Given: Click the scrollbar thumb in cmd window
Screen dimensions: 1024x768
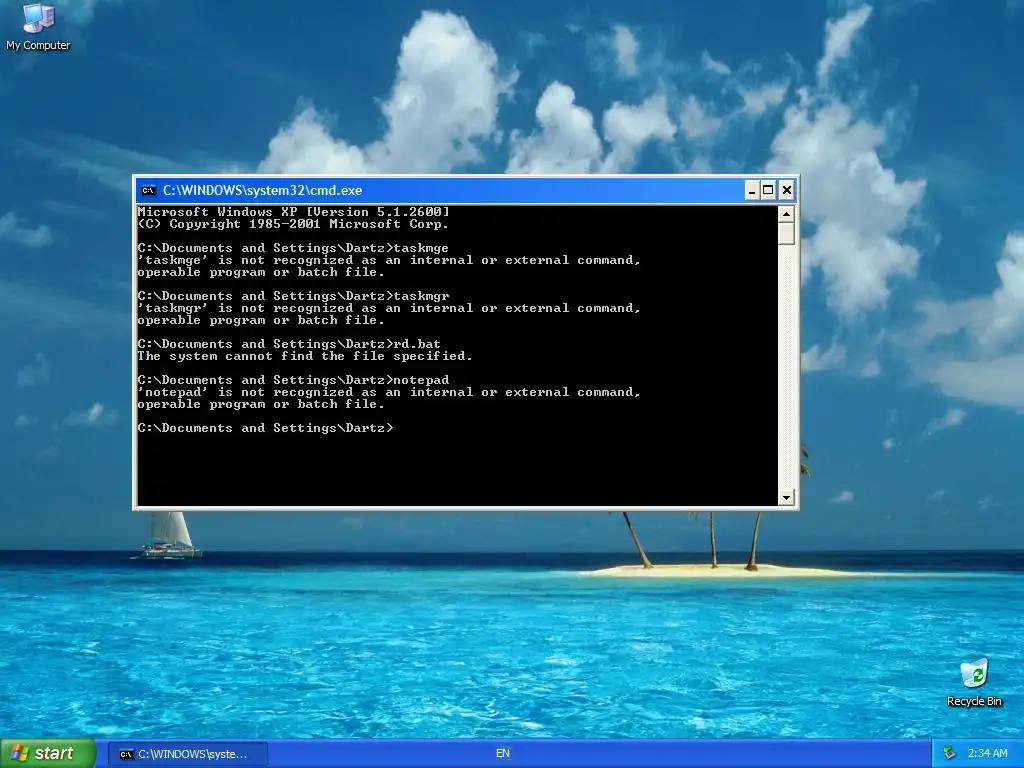Looking at the screenshot, I should 786,233.
